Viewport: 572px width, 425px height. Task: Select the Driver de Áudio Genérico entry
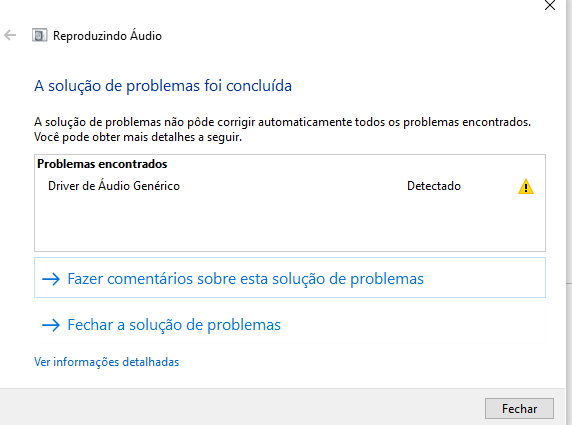(x=114, y=186)
